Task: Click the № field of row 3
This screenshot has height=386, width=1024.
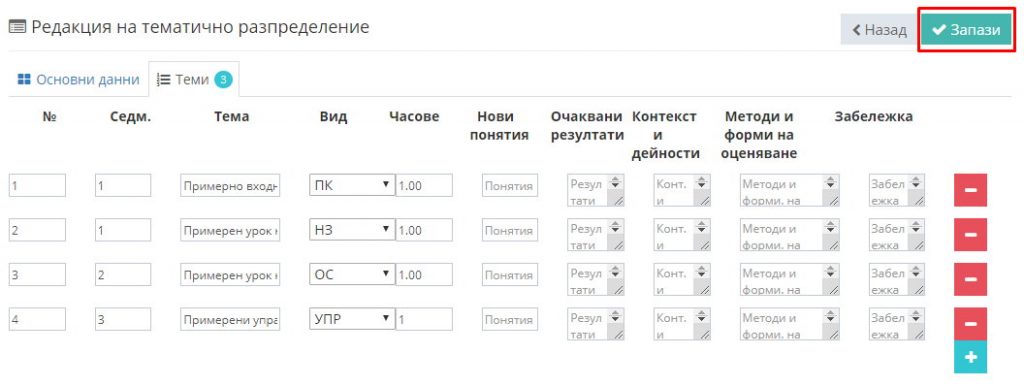Action: coord(37,275)
